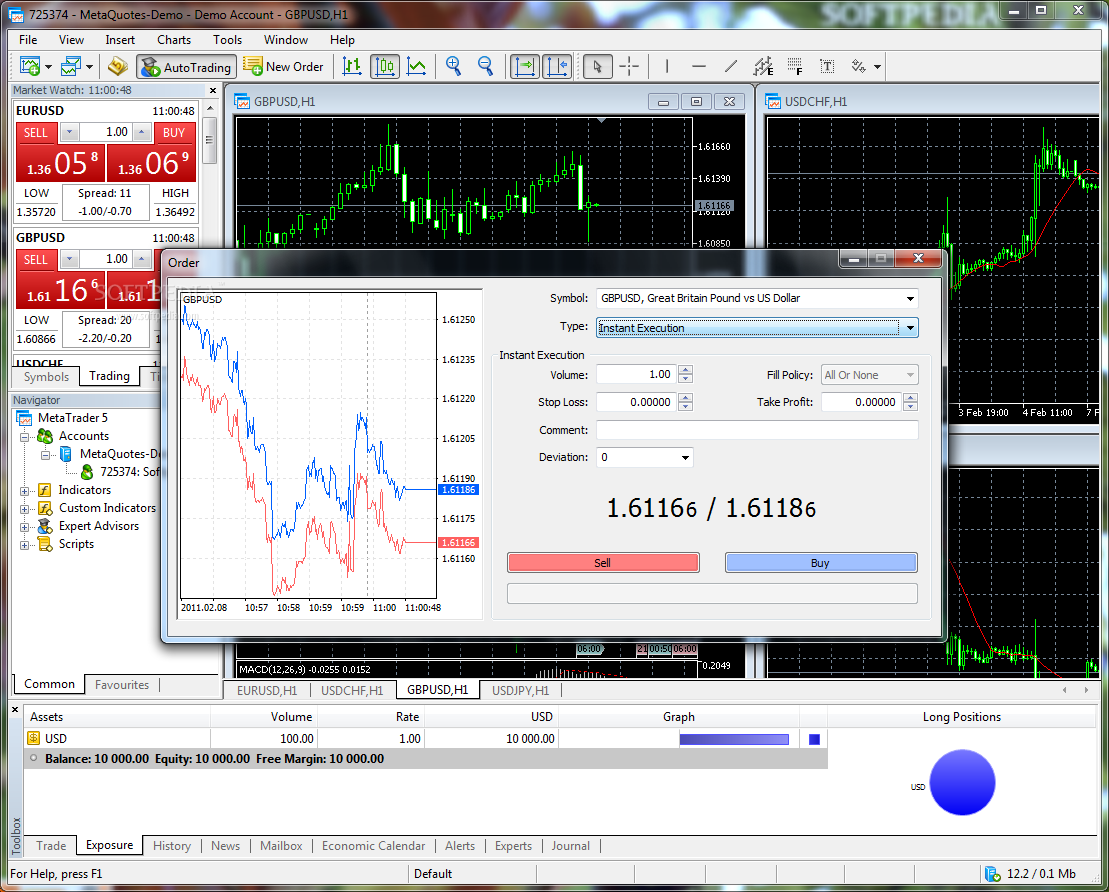Expand the Indicators tree node
Viewport: 1109px width, 892px height.
(24, 490)
